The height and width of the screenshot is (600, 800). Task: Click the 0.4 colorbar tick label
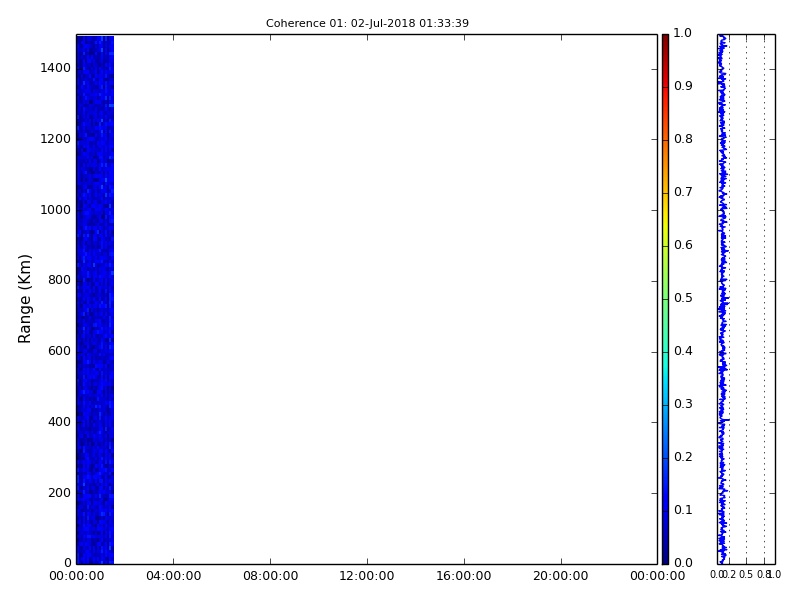(683, 351)
